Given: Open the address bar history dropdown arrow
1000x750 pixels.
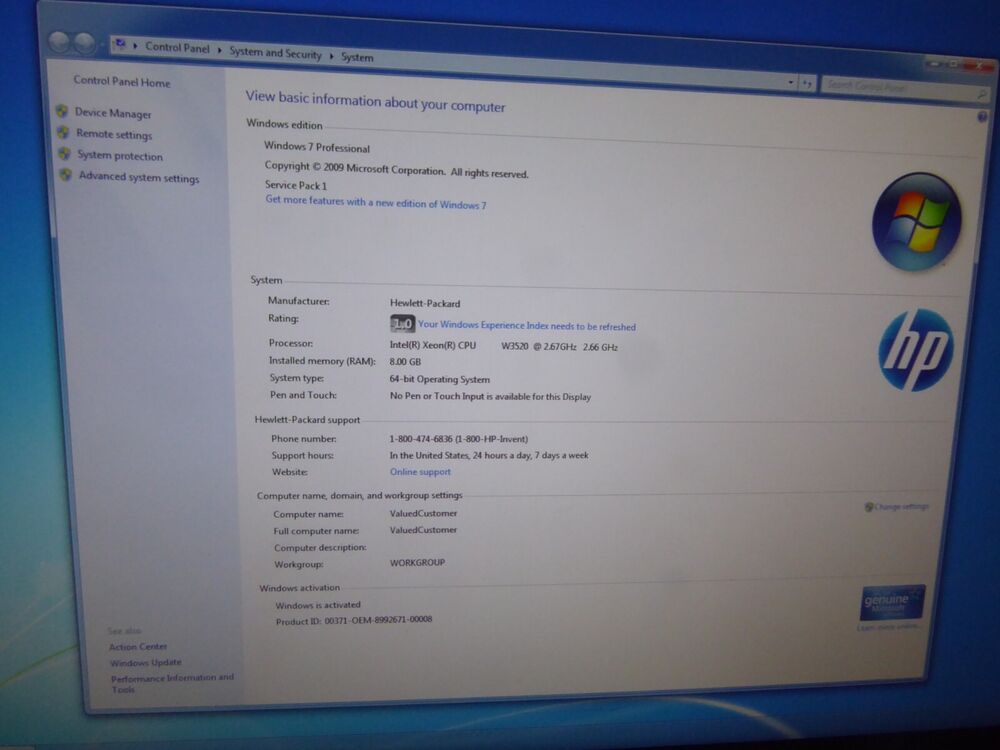Looking at the screenshot, I should (x=791, y=82).
